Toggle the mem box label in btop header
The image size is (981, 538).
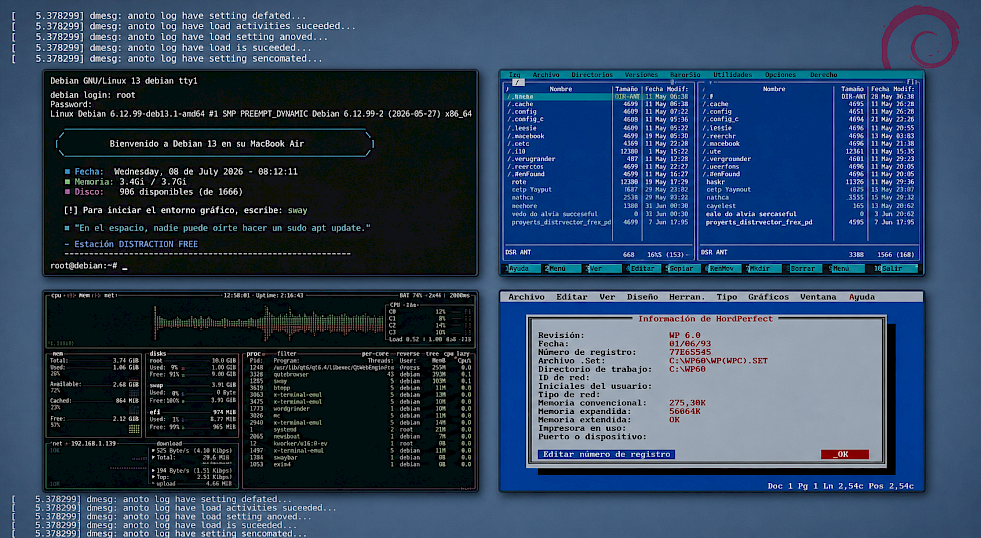click(x=84, y=295)
